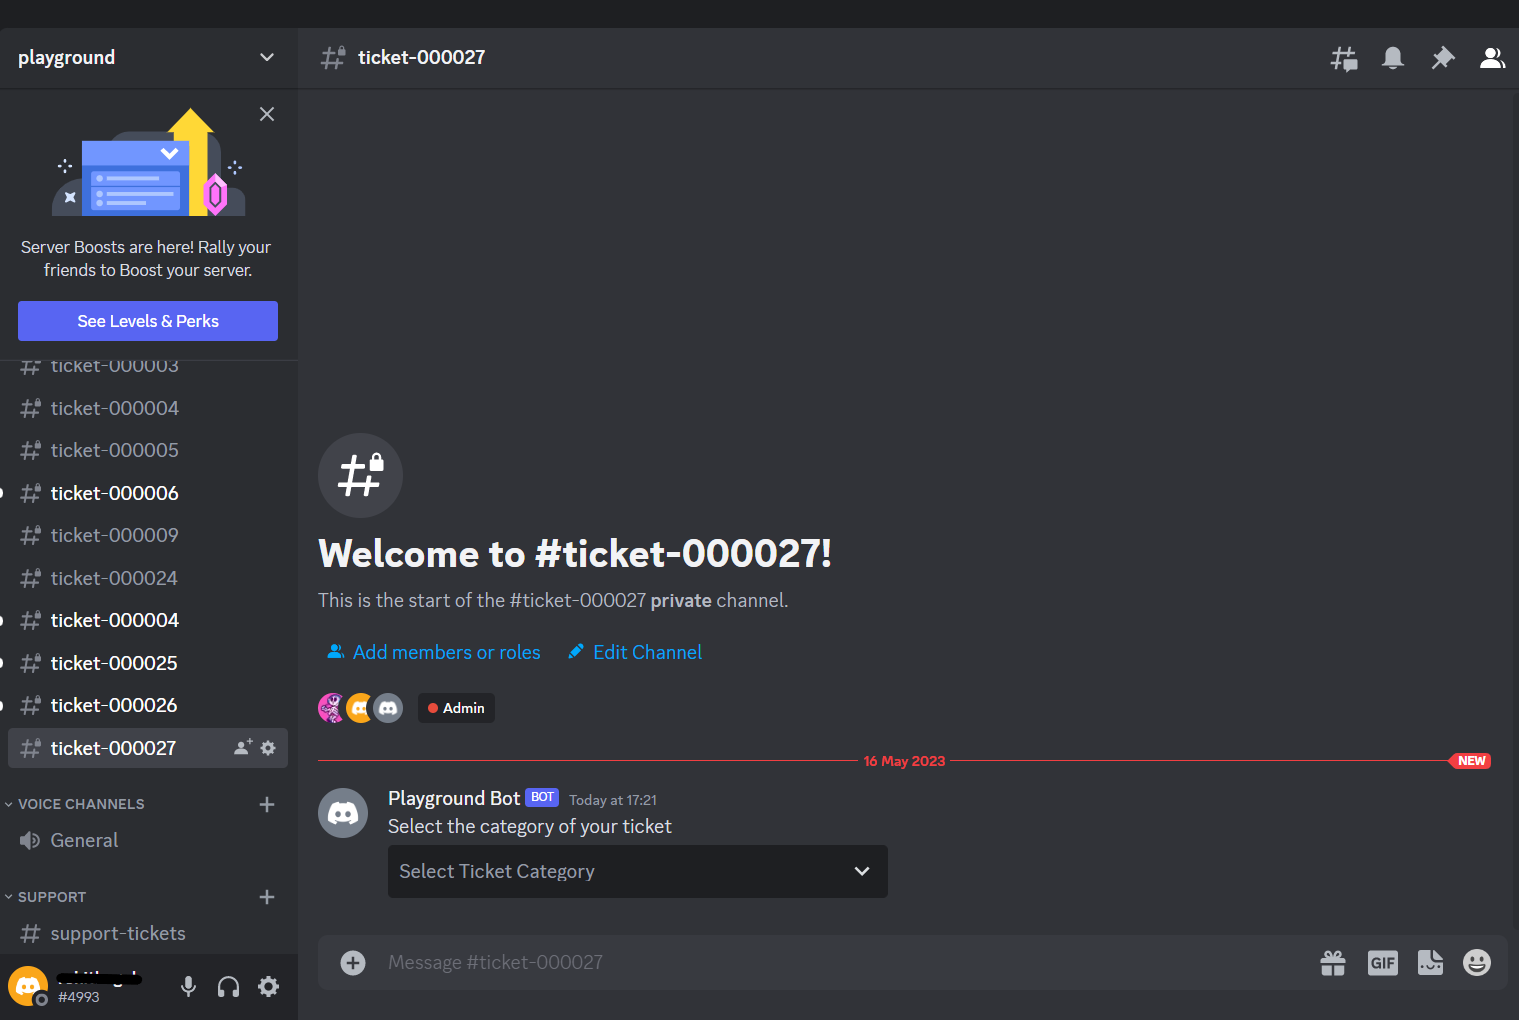The height and width of the screenshot is (1020, 1519).
Task: Open the Threads icon in the header
Action: [x=1344, y=58]
